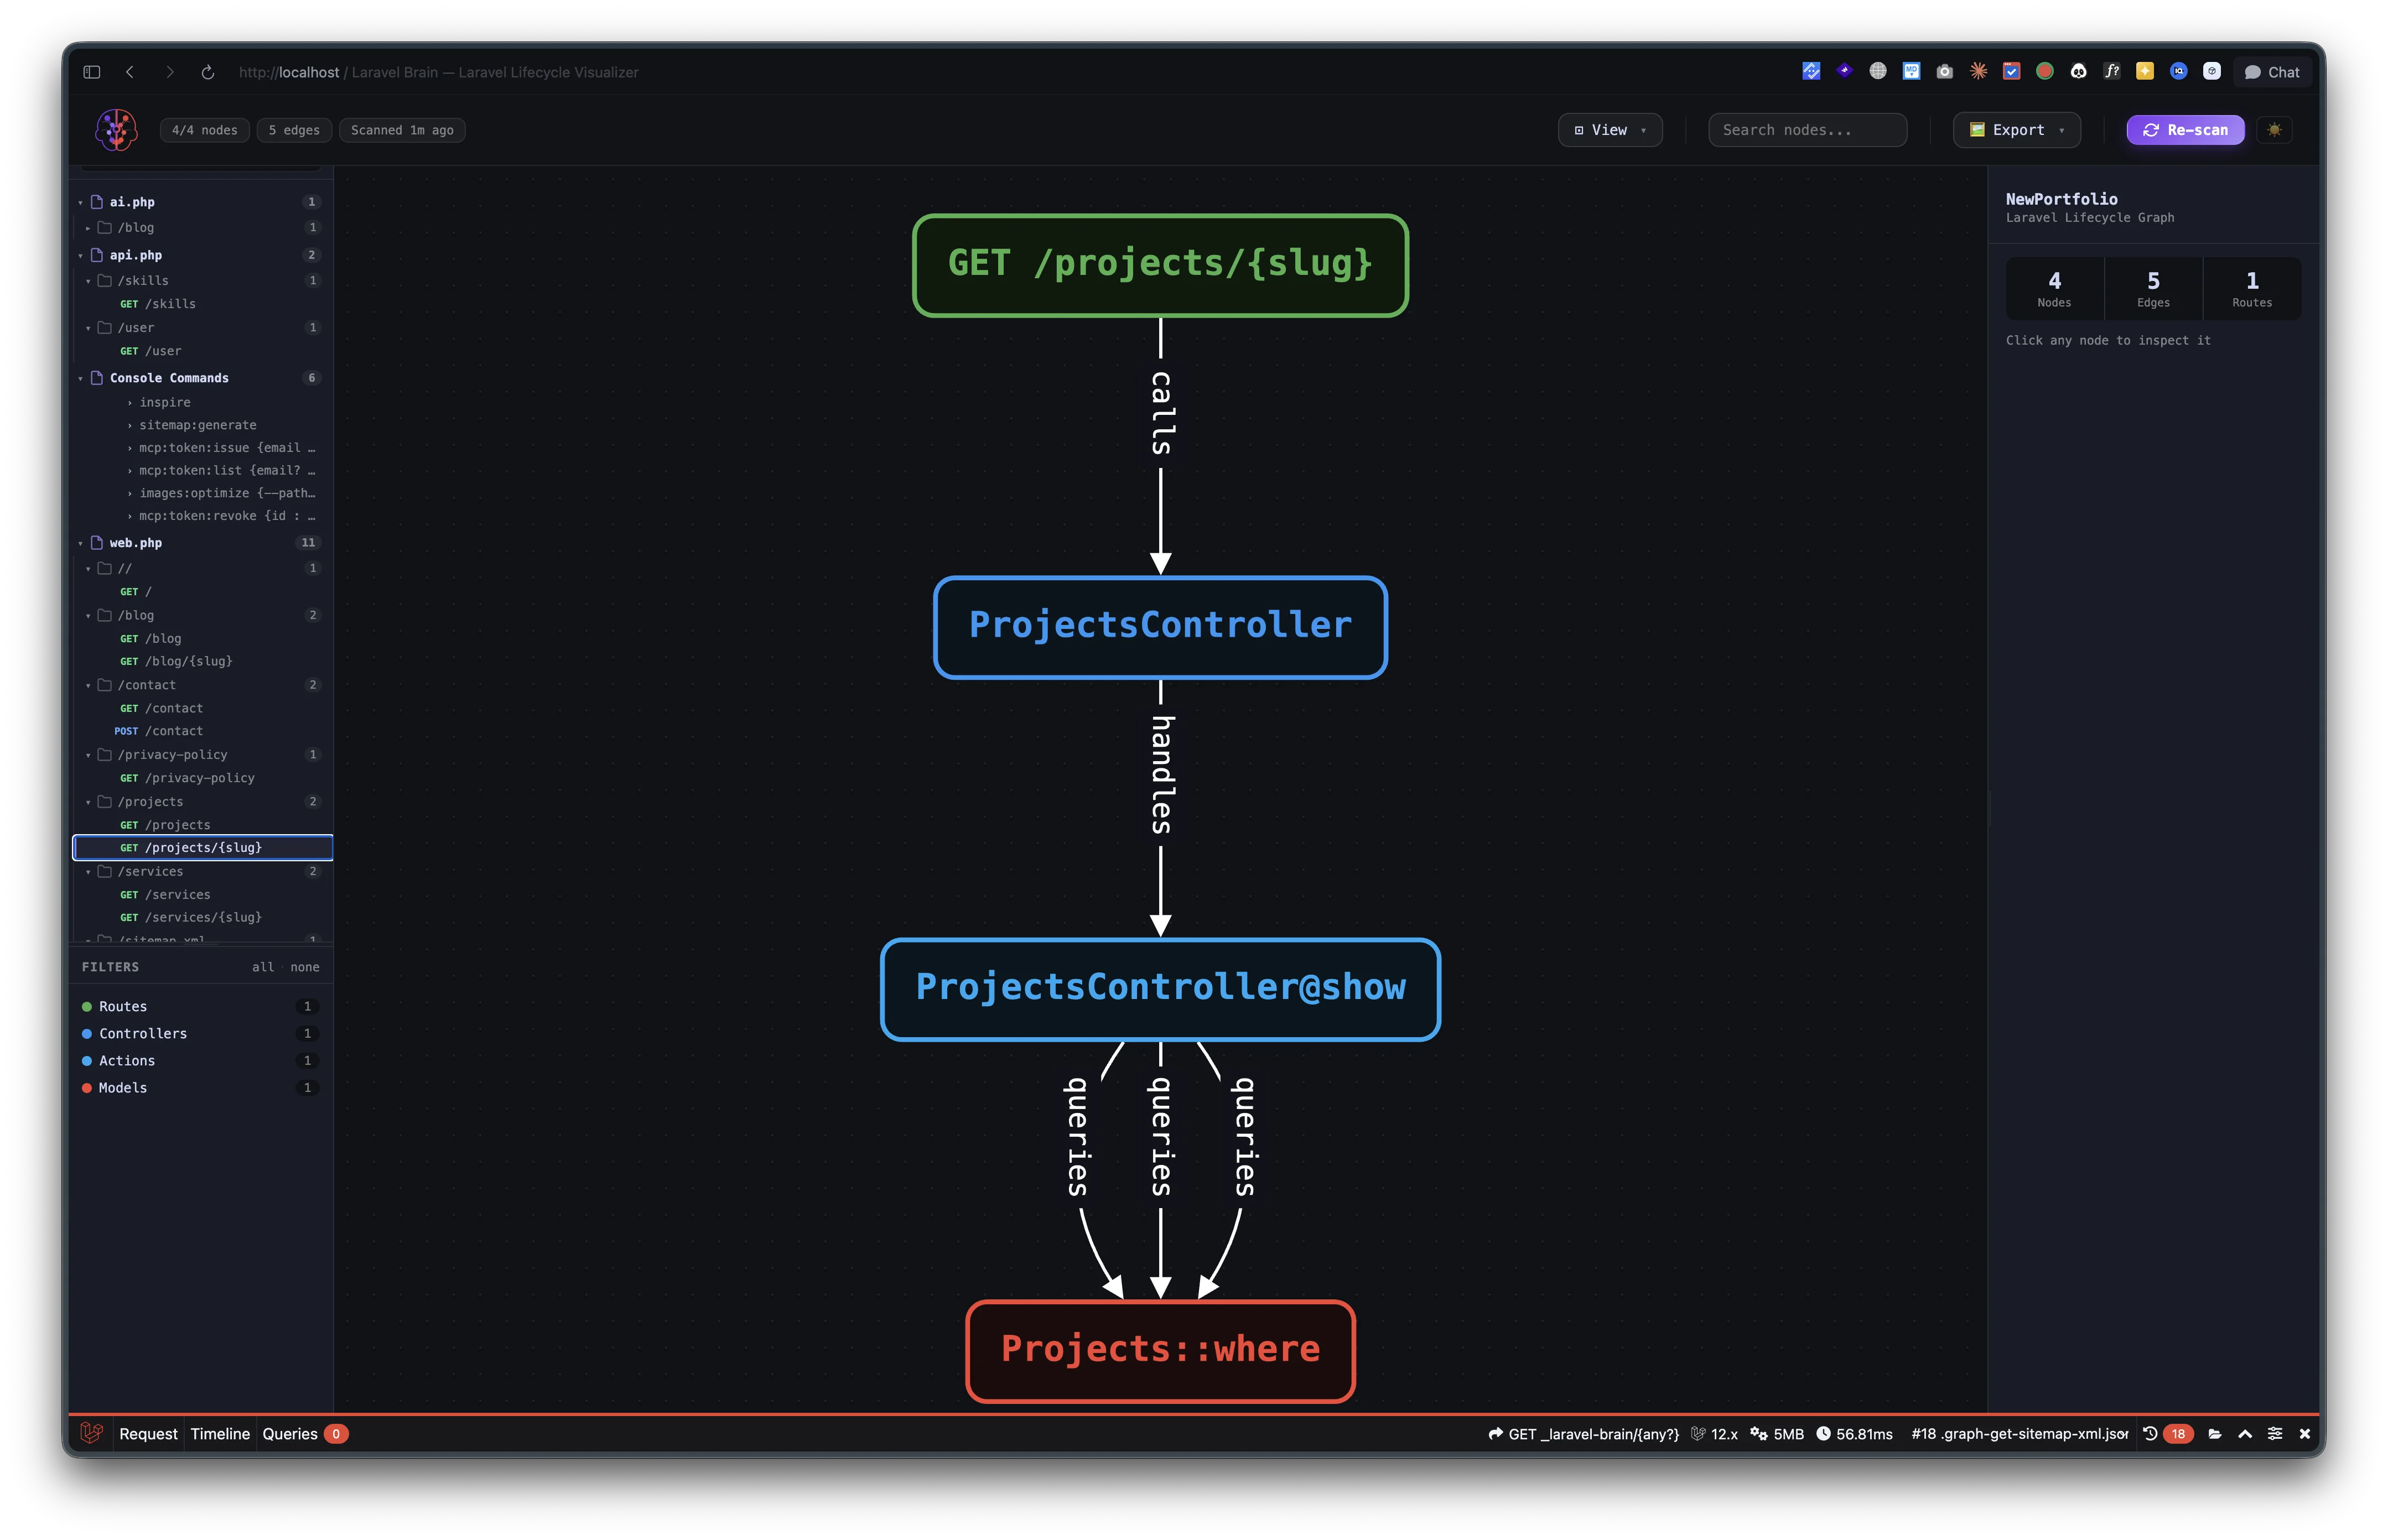The image size is (2388, 1540).
Task: Open debugbar folder storage icon
Action: tap(2215, 1433)
